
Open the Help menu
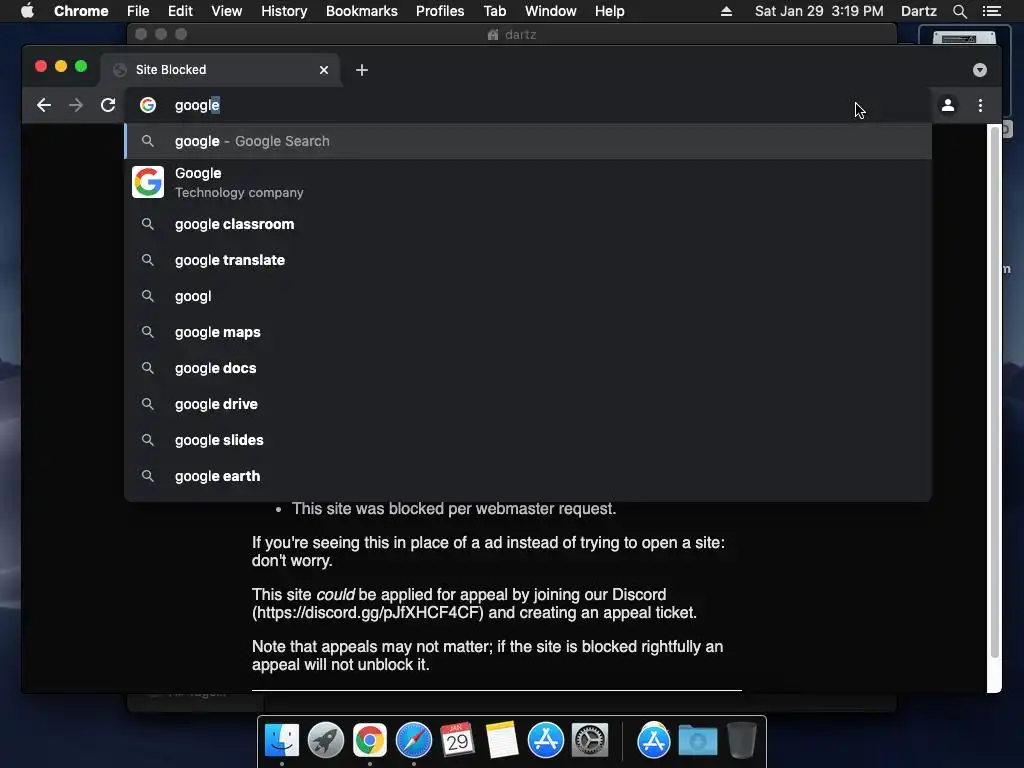pos(609,11)
